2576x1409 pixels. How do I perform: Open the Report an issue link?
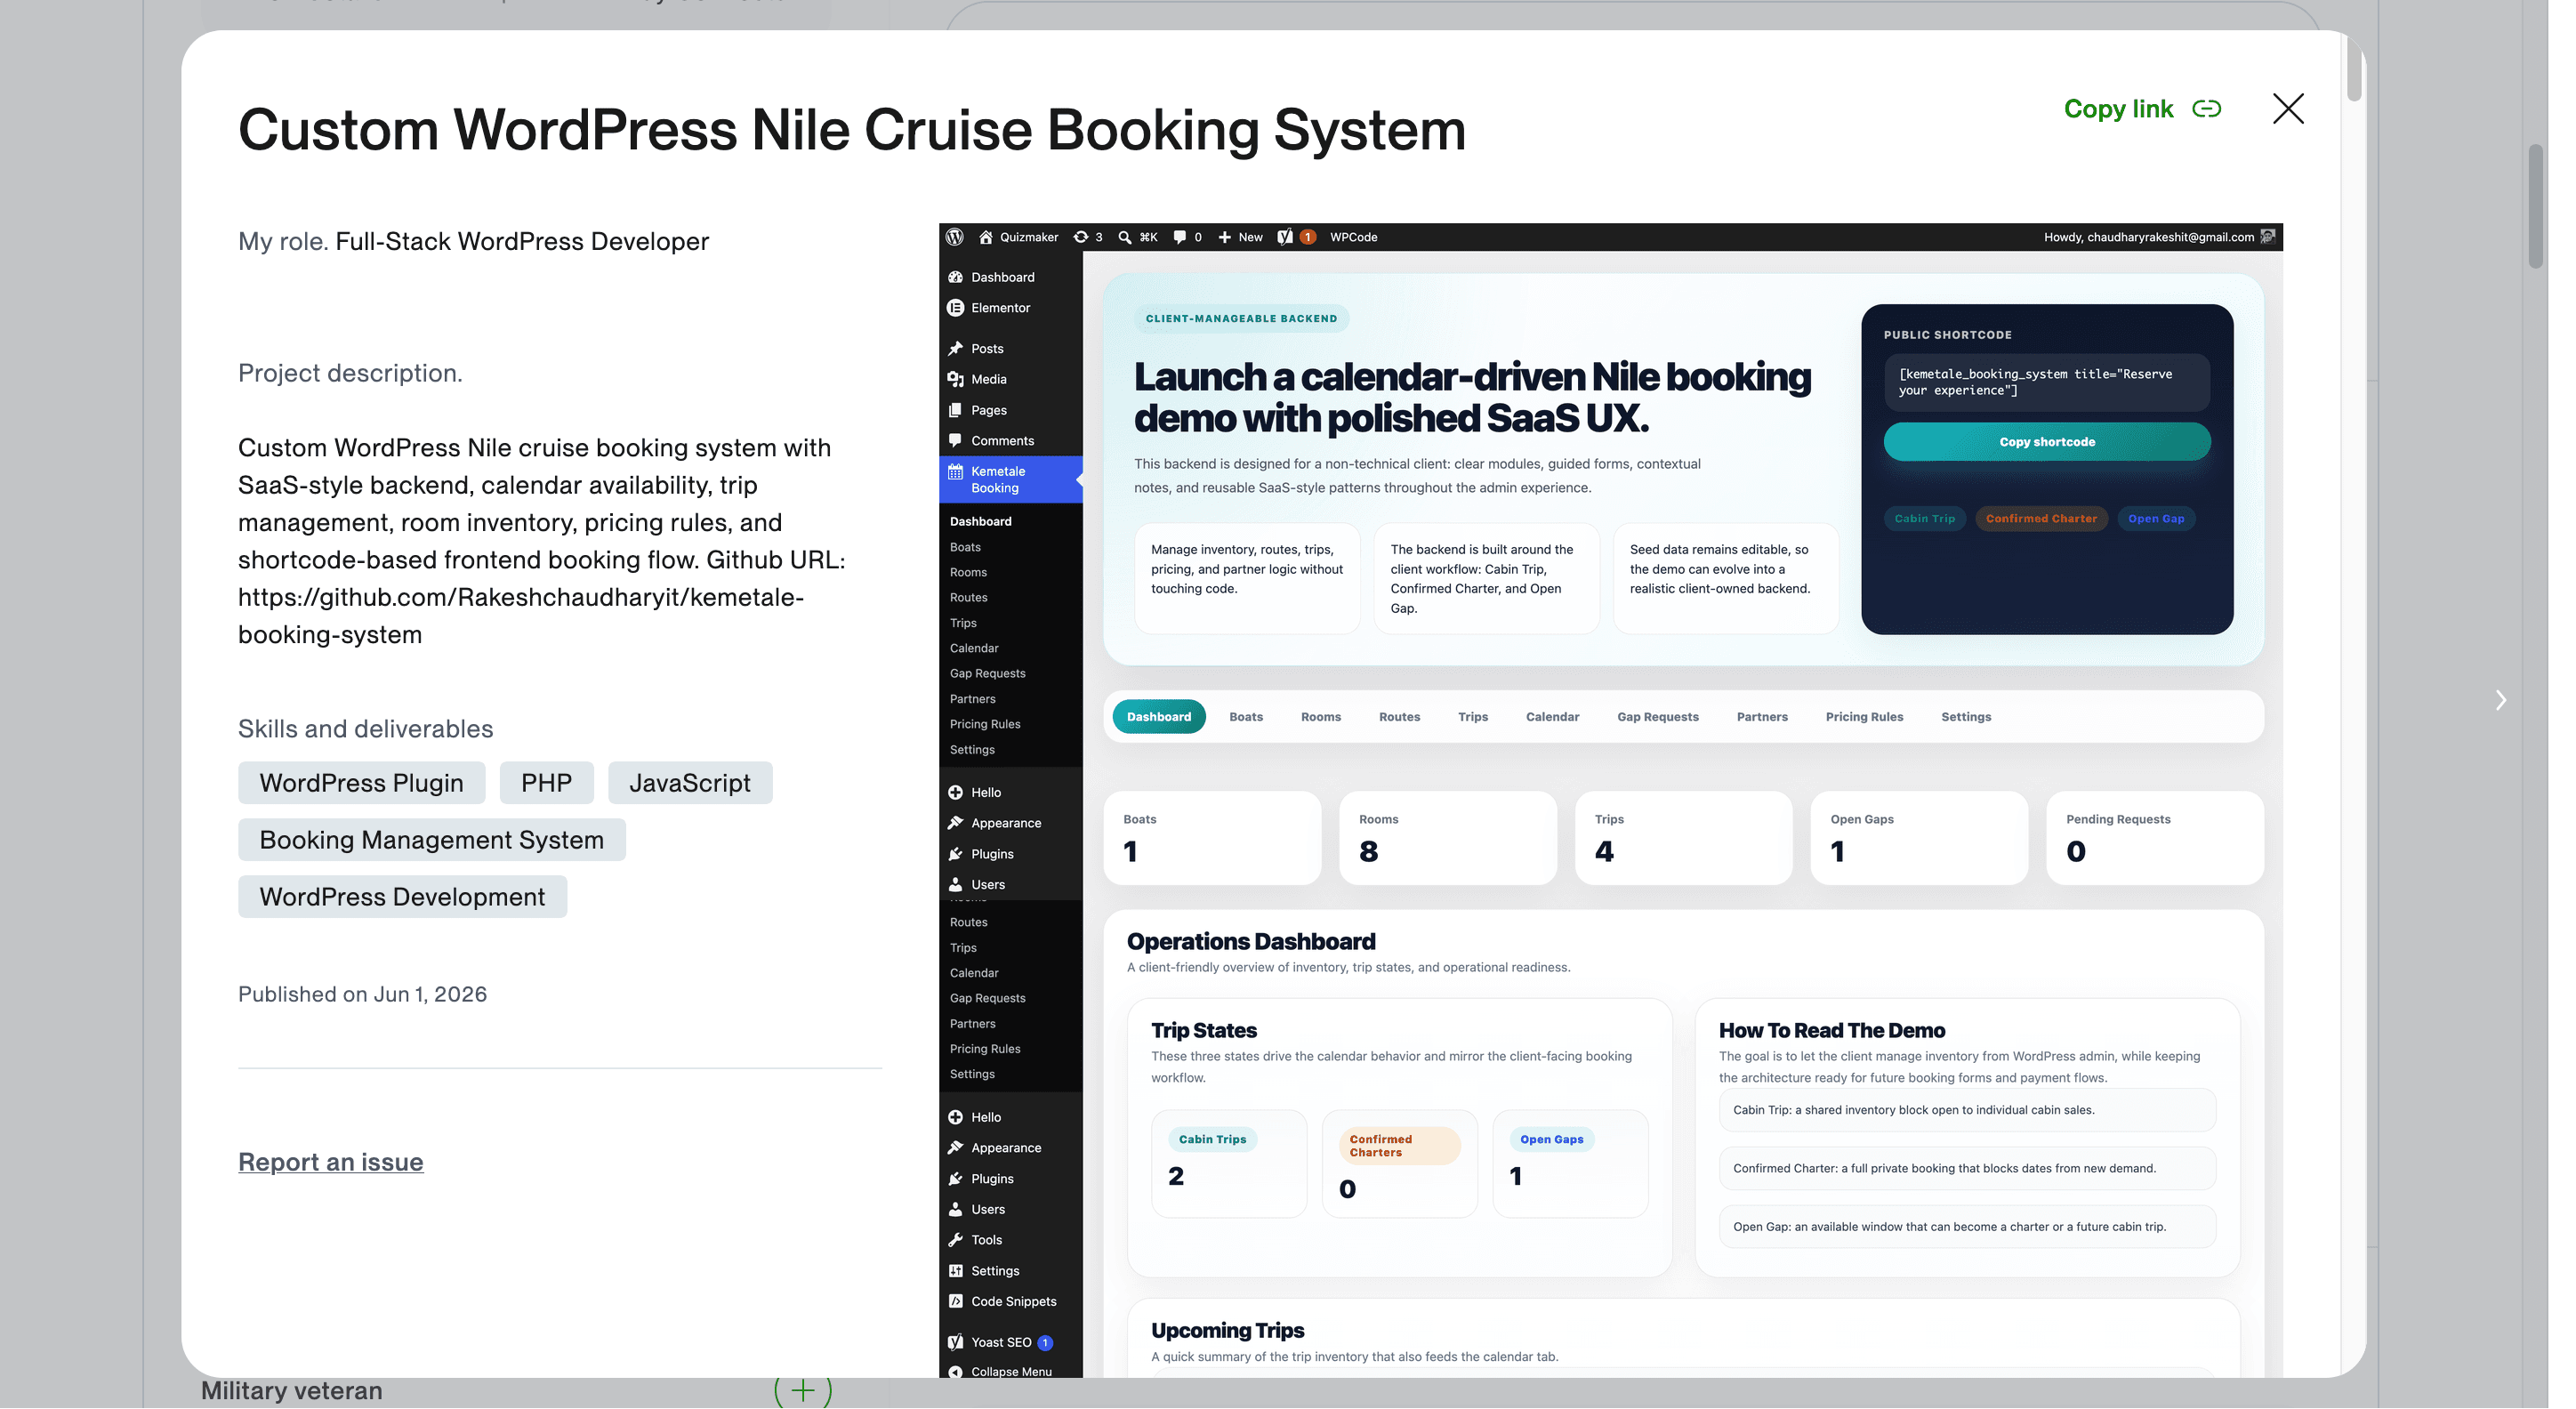coord(330,1161)
